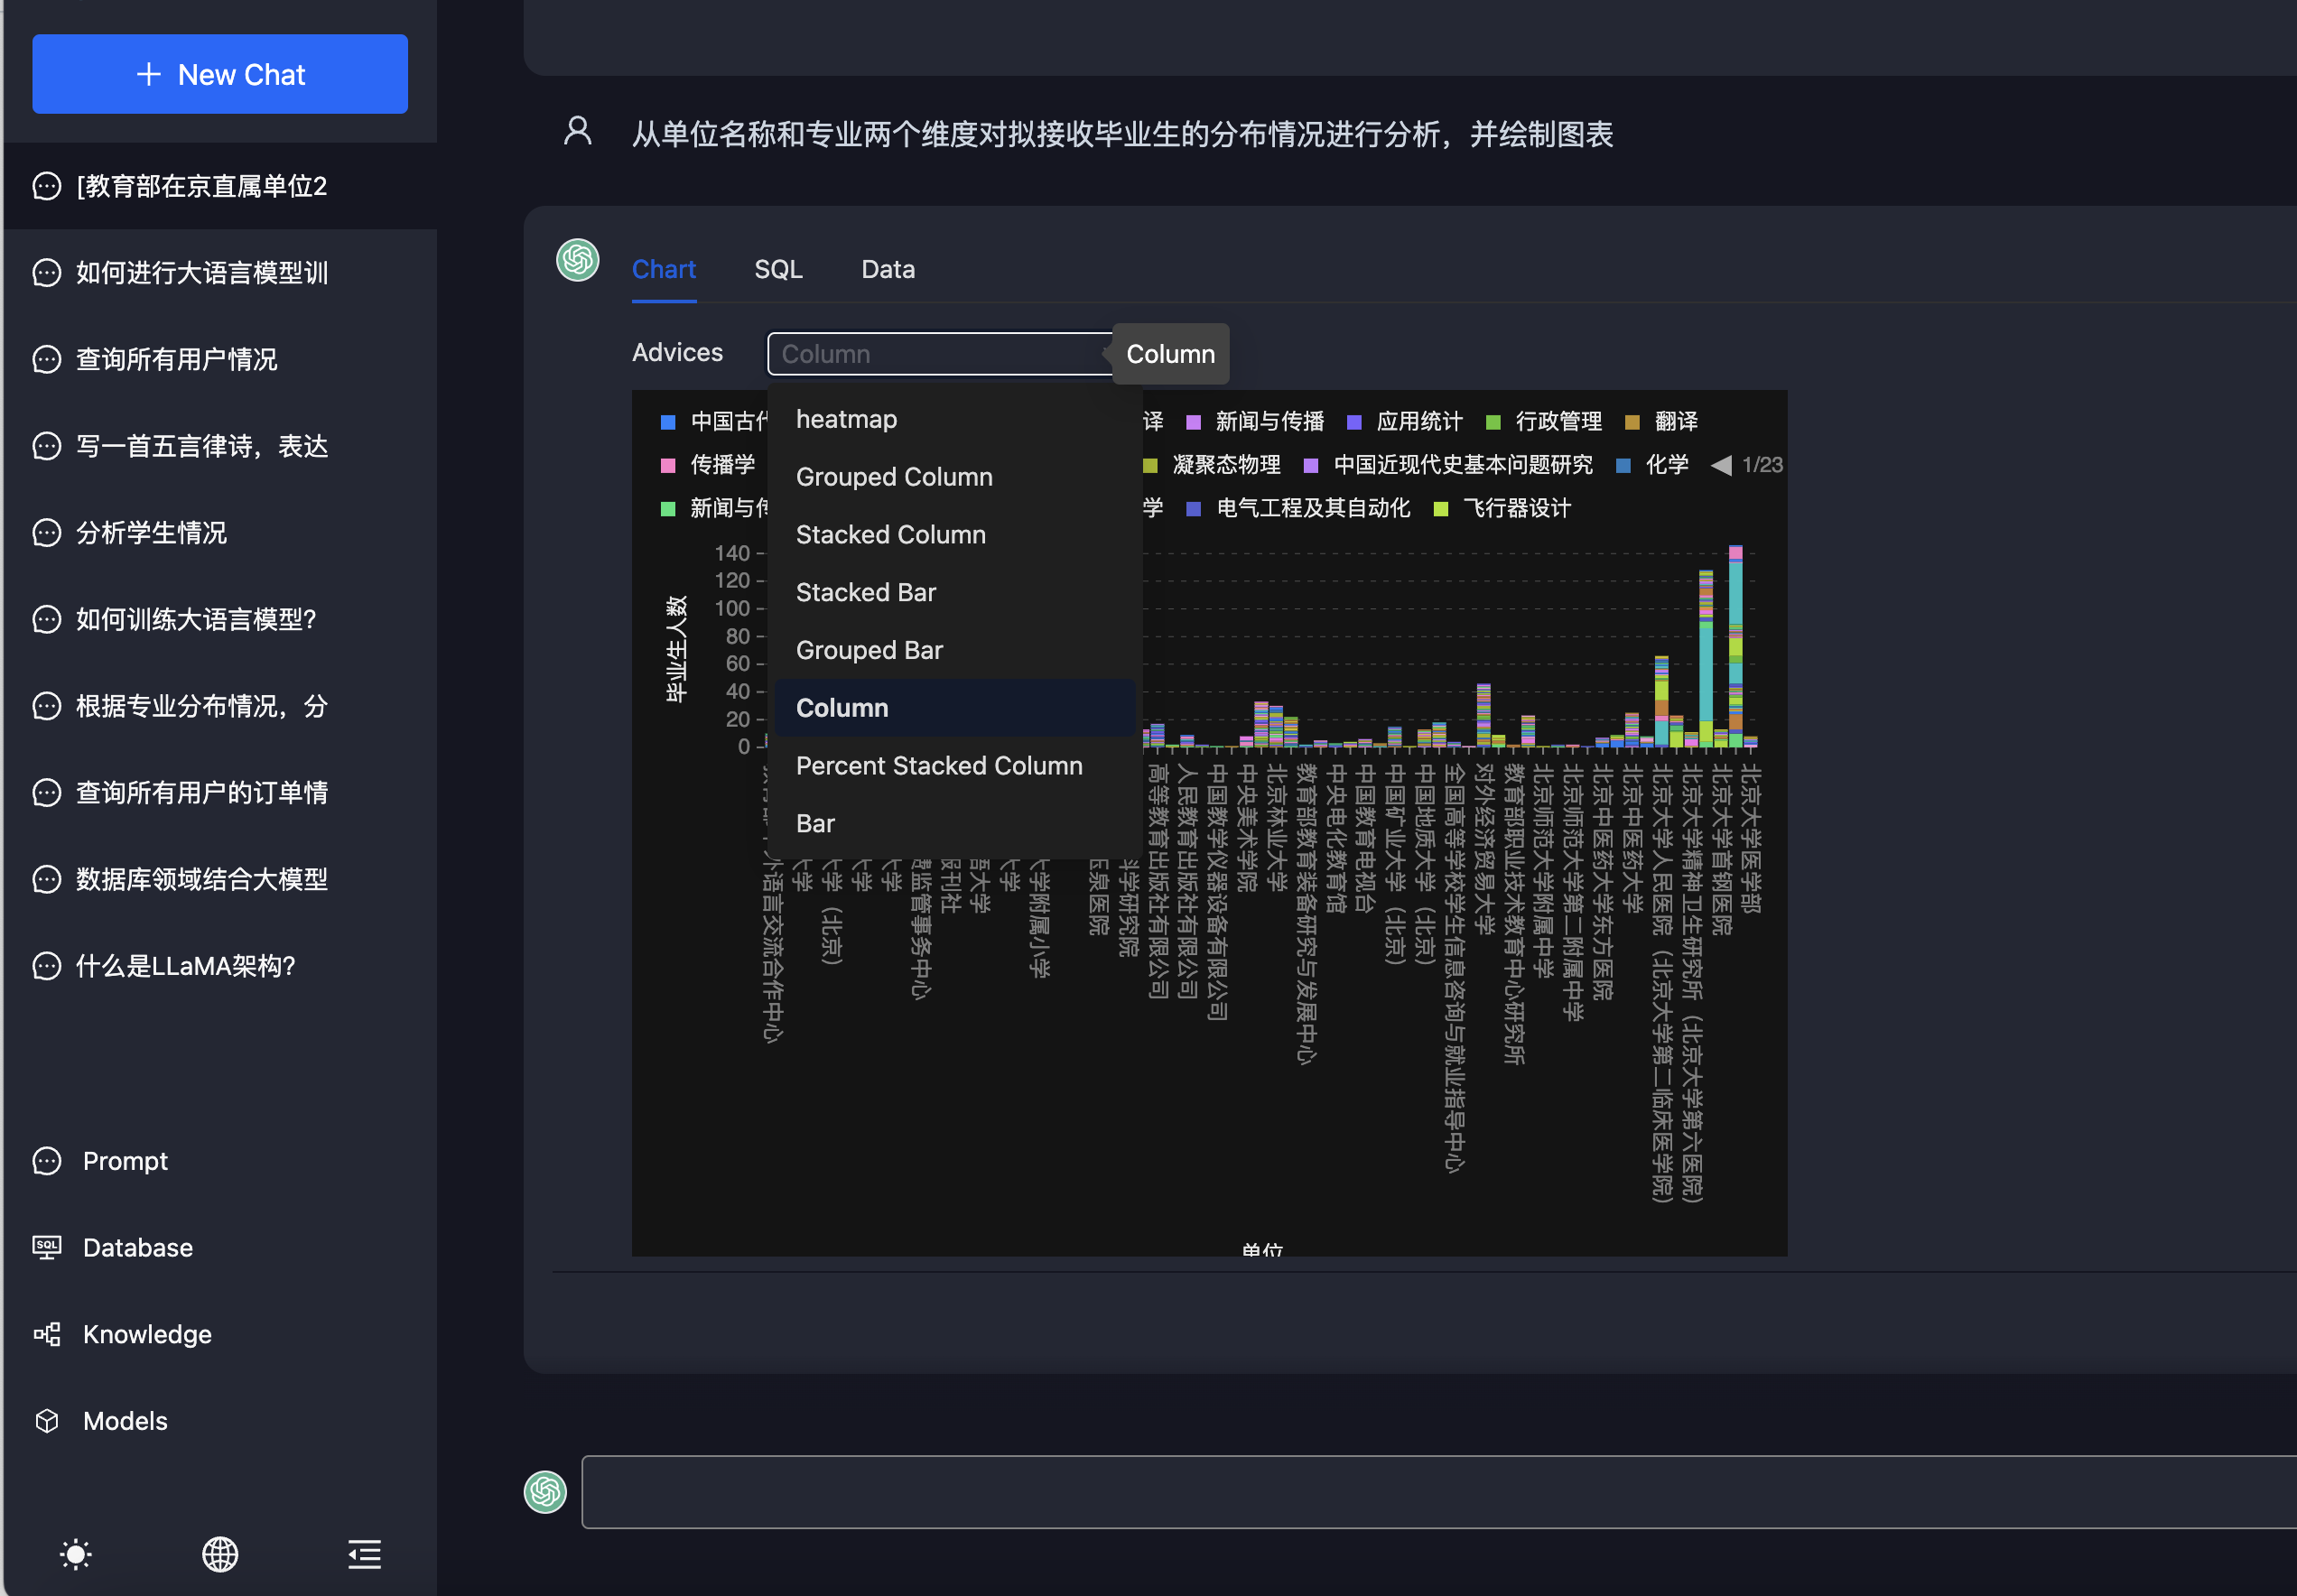Click the tallest bar for 北京大学医学部
Image resolution: width=2297 pixels, height=1596 pixels.
1736,646
